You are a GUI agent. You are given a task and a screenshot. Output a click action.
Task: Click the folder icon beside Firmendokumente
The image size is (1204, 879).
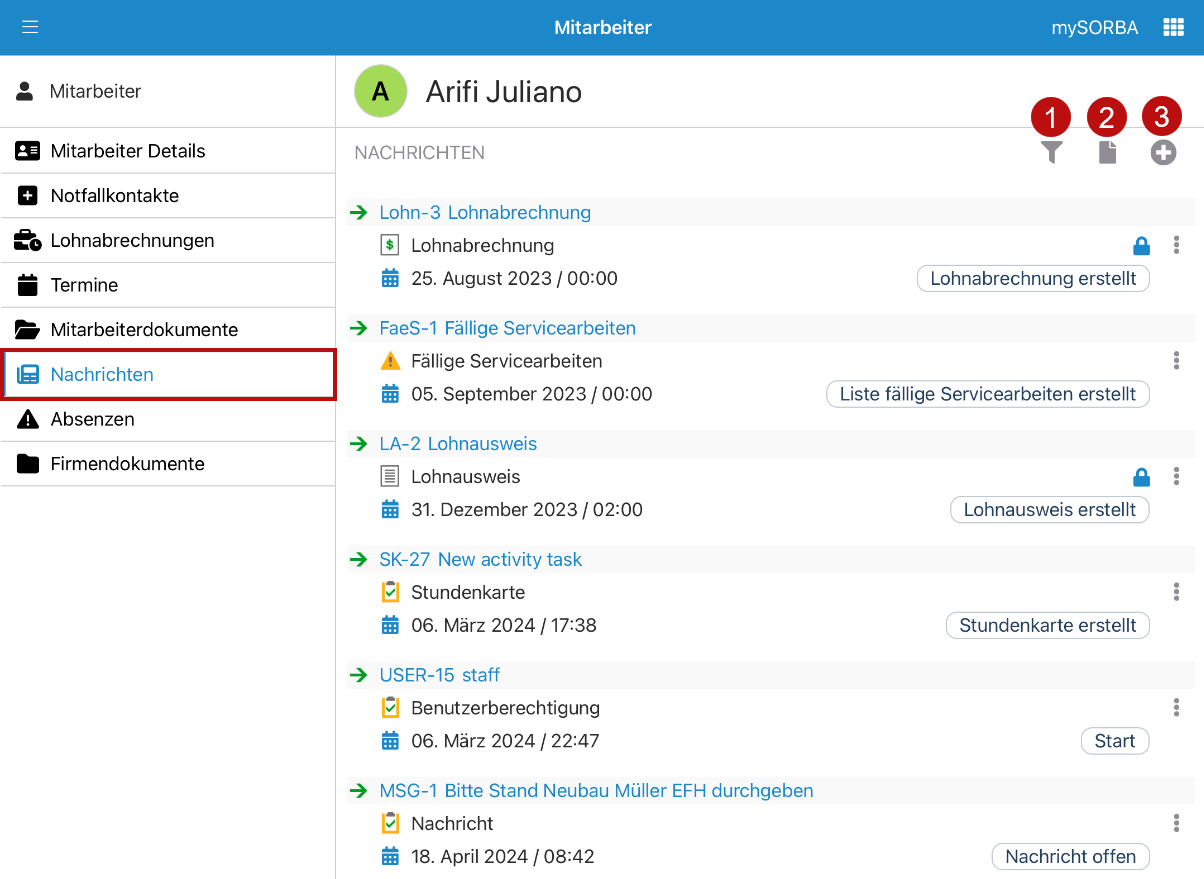[x=28, y=464]
